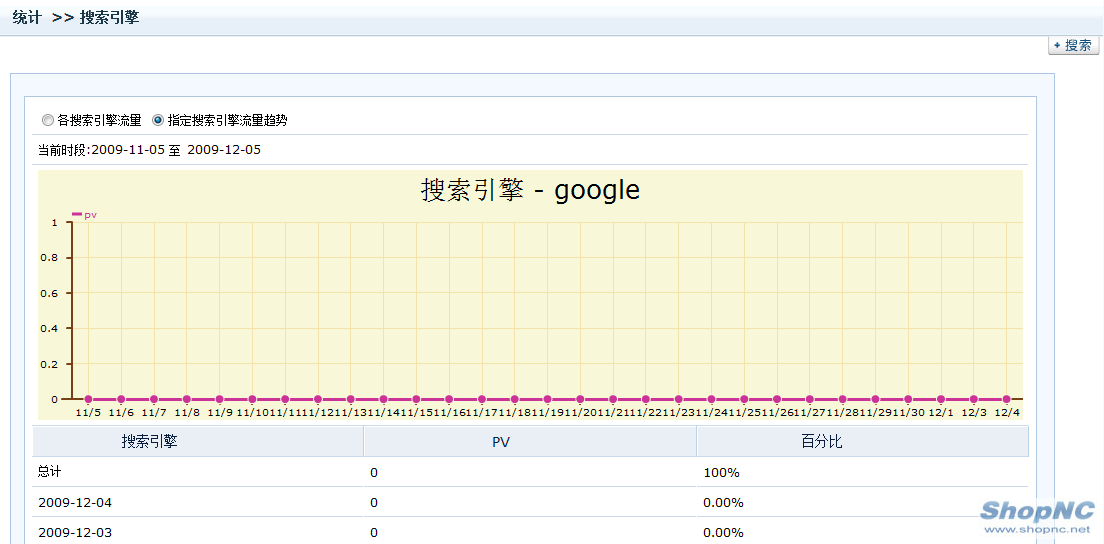Click the 12/4 data point on chart

click(1006, 399)
